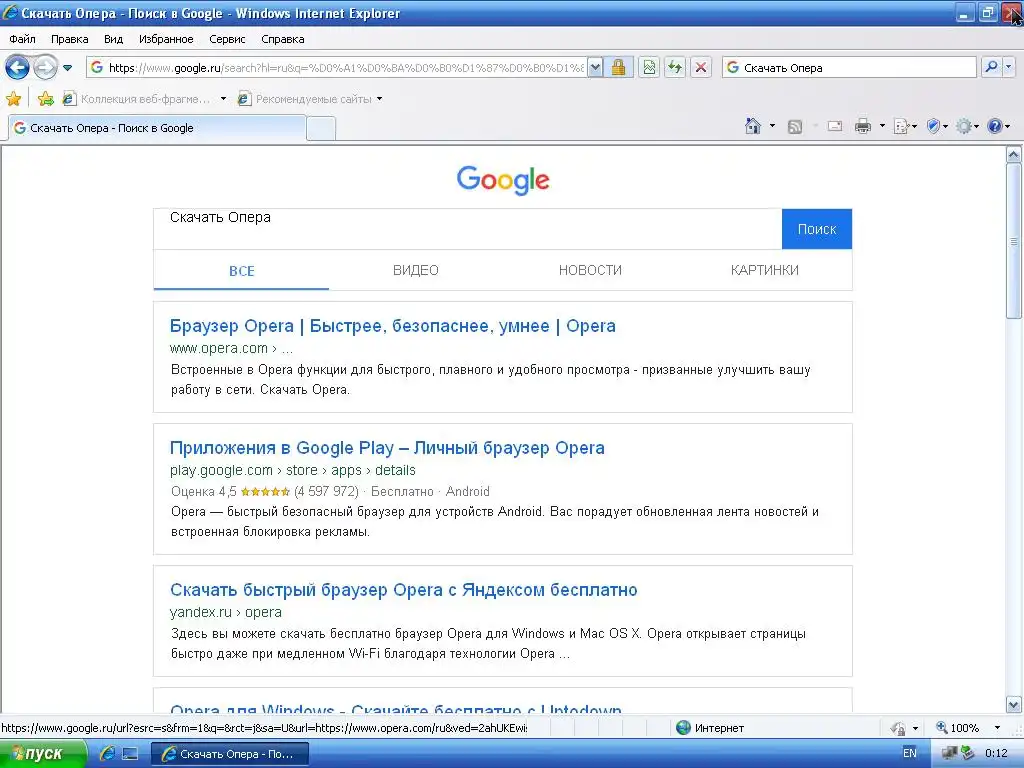The image size is (1024, 768).
Task: Open the Help question mark icon
Action: pos(998,126)
